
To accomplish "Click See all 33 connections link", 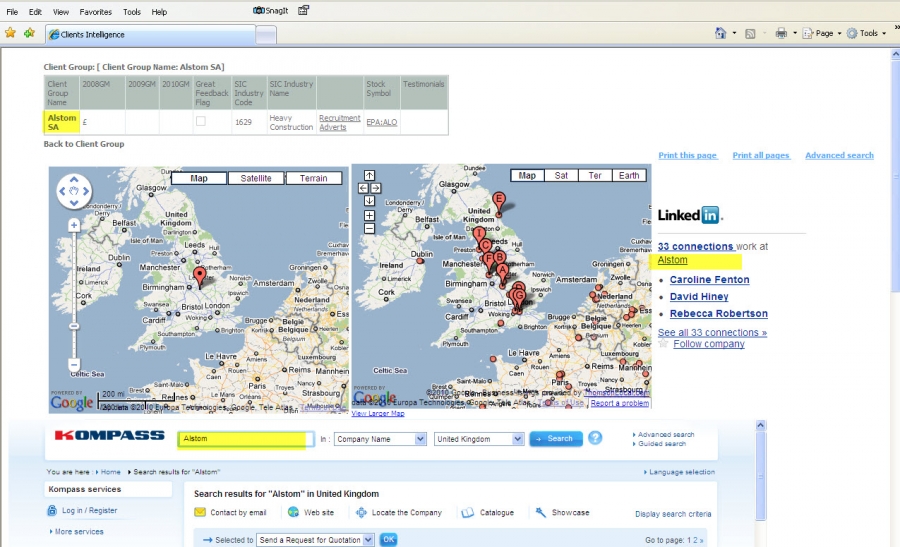I will pos(712,332).
